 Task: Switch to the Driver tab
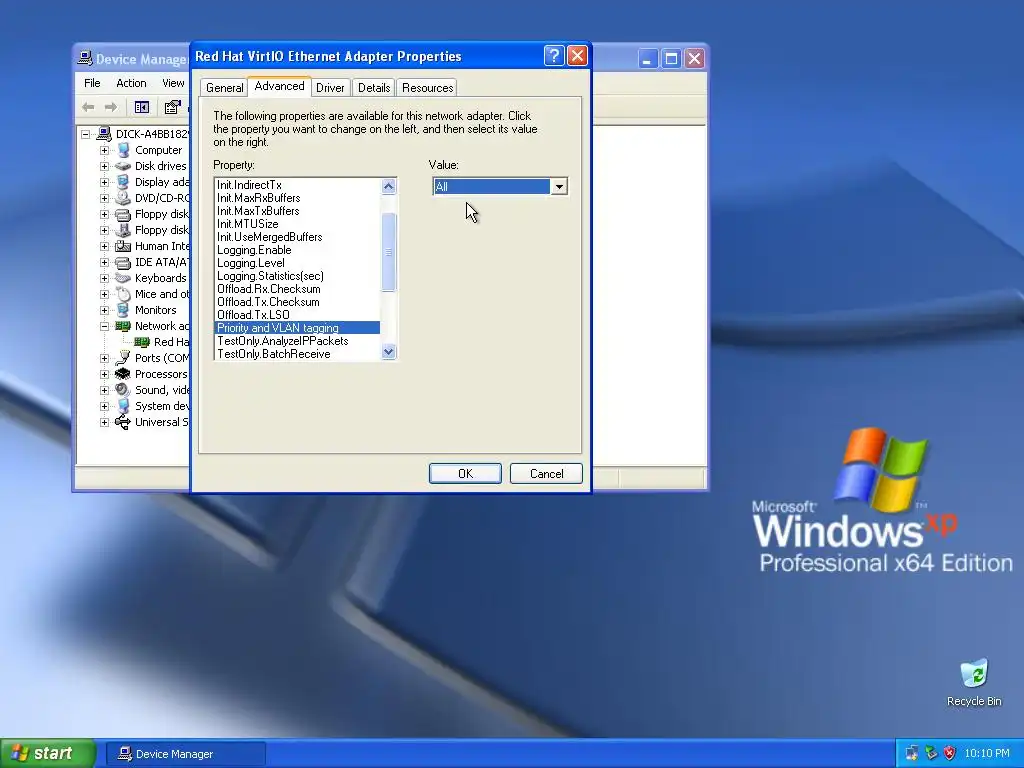(330, 88)
